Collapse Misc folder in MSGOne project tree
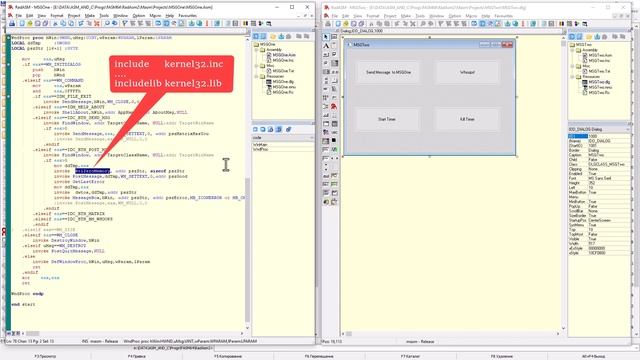Image resolution: width=640 pixels, height=360 pixels. [257, 65]
